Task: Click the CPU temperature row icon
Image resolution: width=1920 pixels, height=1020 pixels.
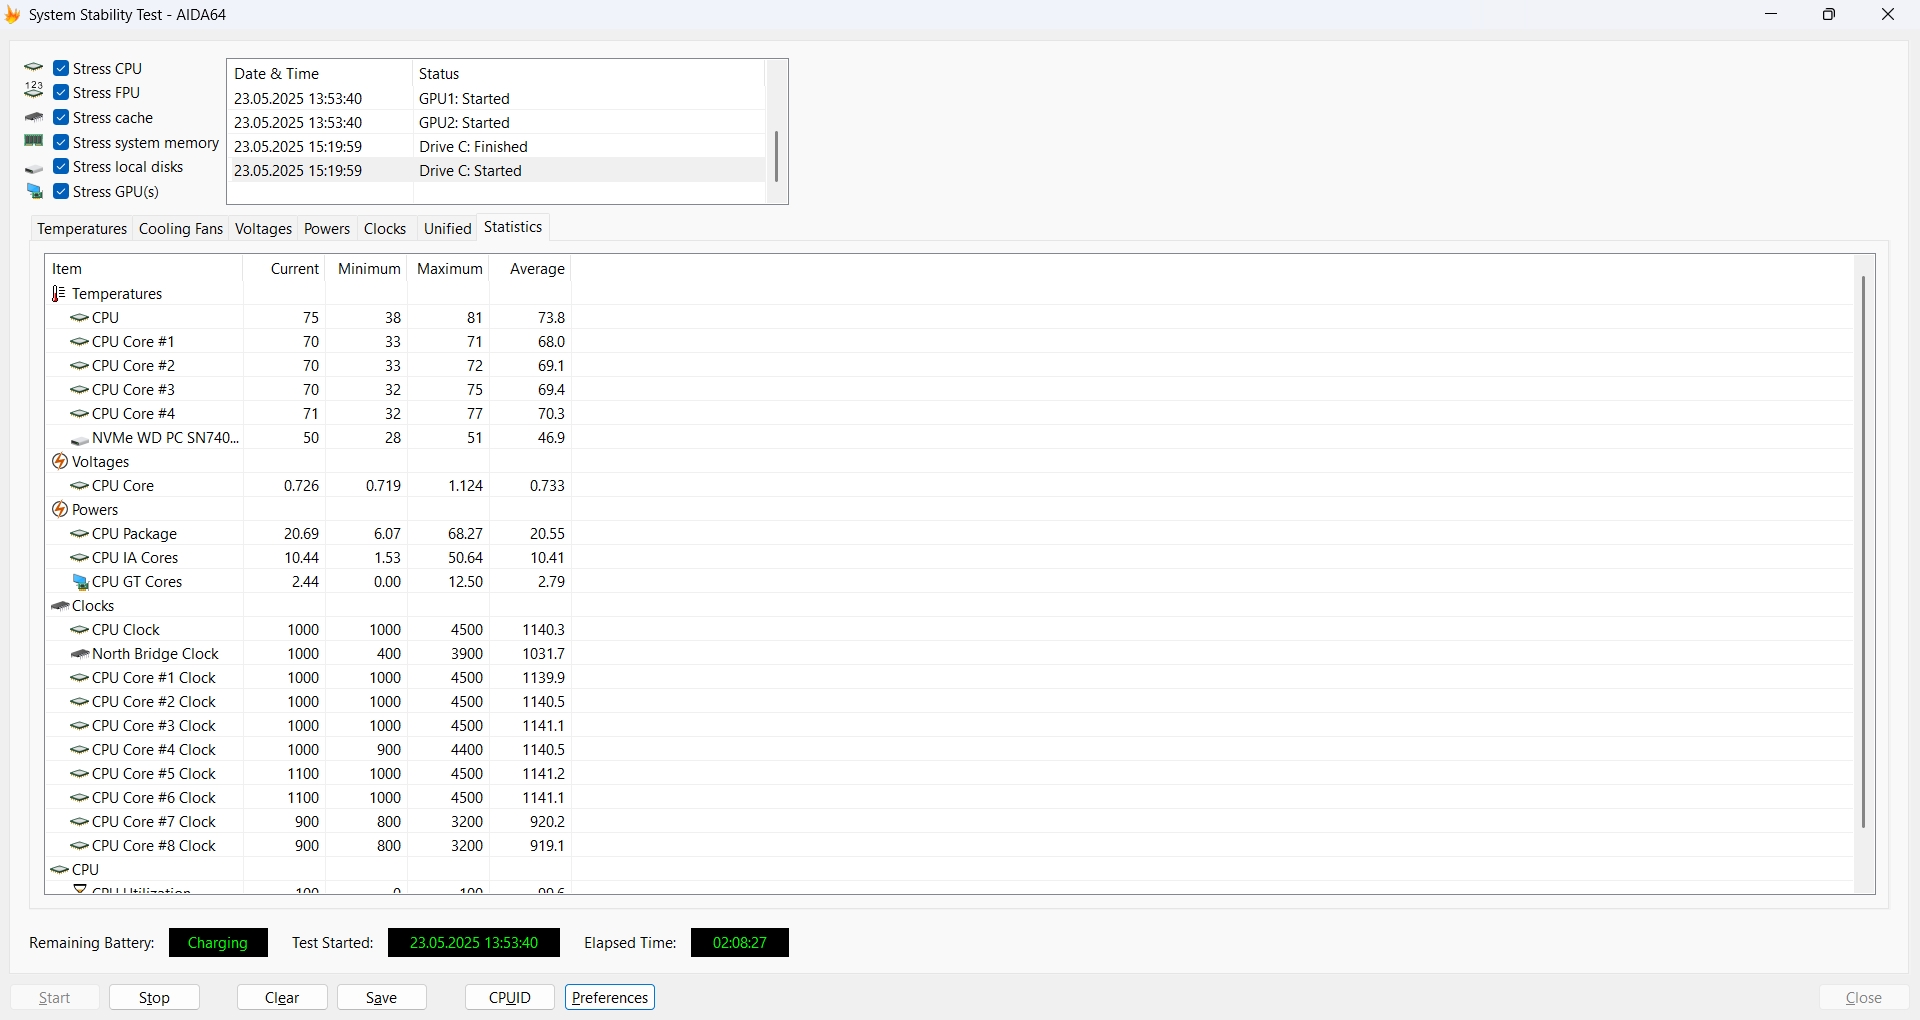Action: click(x=81, y=319)
